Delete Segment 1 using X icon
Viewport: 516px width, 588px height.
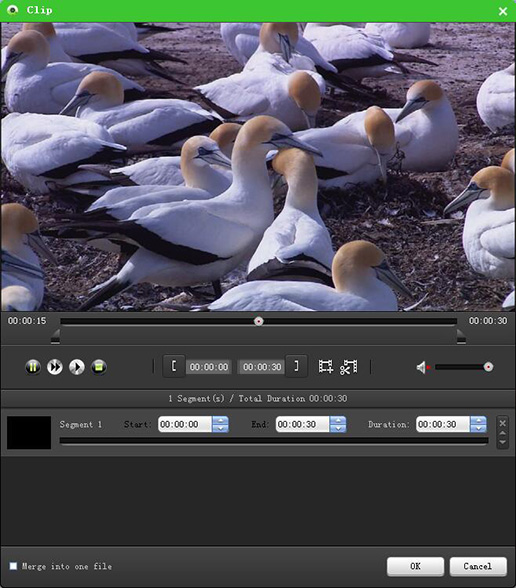[x=502, y=423]
